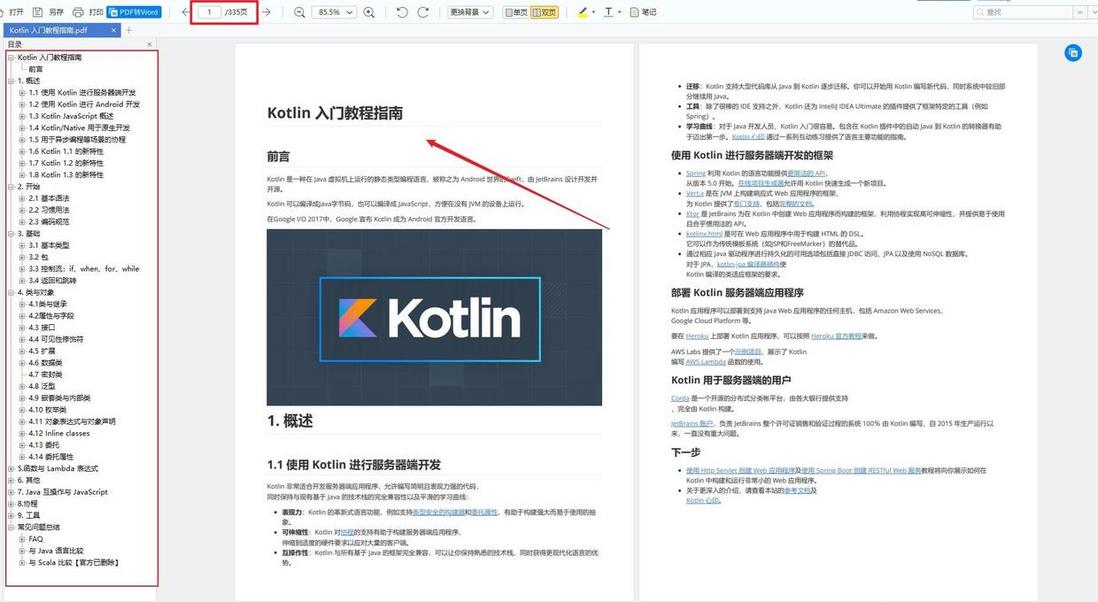Click the Kotlin logo image on page one
1098x602 pixels.
(x=434, y=317)
